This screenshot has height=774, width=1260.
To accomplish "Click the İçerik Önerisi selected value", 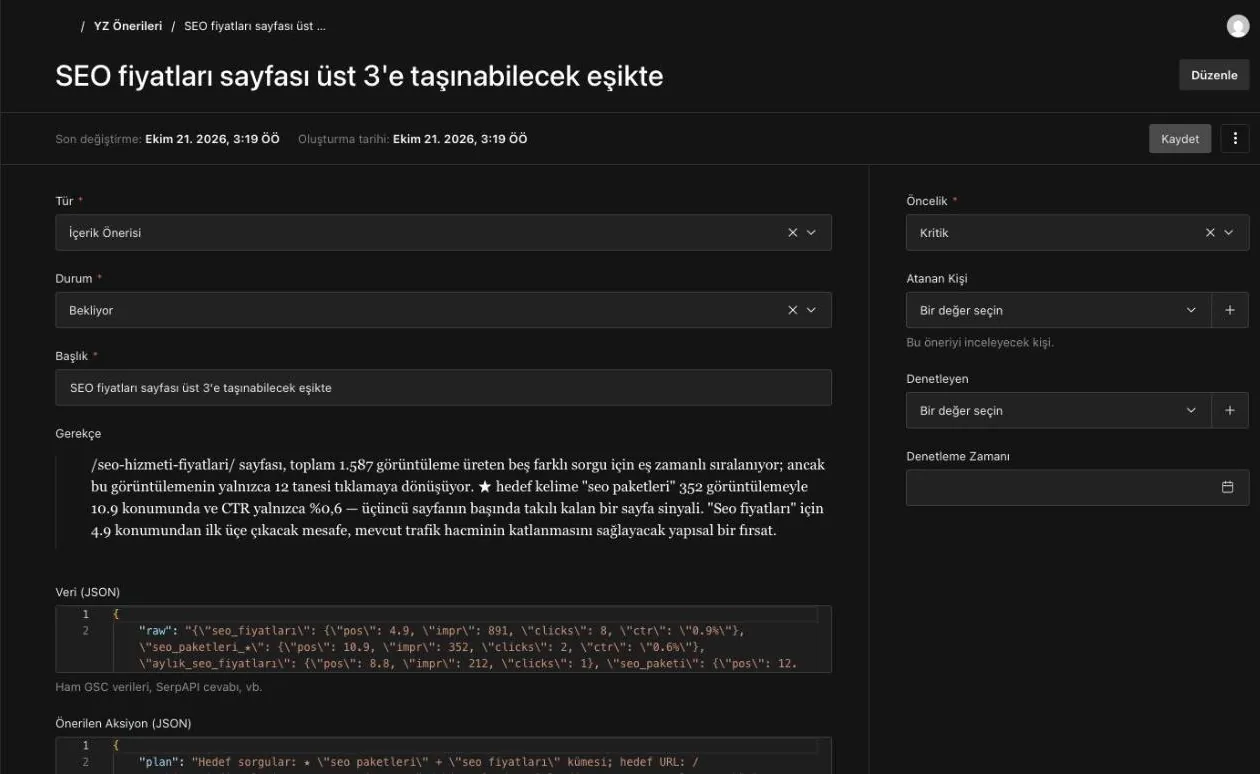I will click(105, 232).
